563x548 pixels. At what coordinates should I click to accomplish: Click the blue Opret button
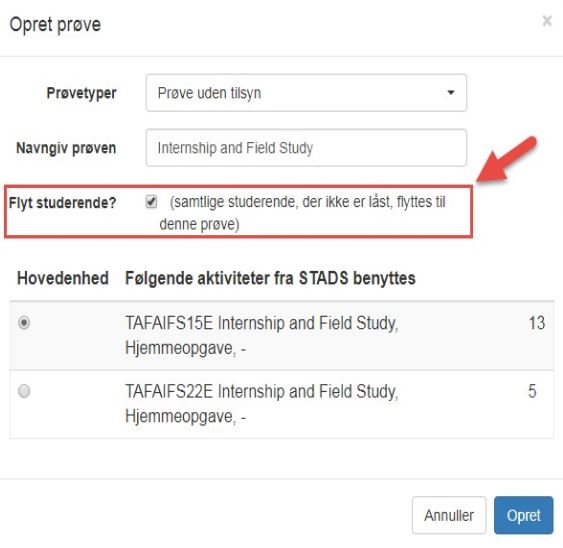(x=524, y=515)
